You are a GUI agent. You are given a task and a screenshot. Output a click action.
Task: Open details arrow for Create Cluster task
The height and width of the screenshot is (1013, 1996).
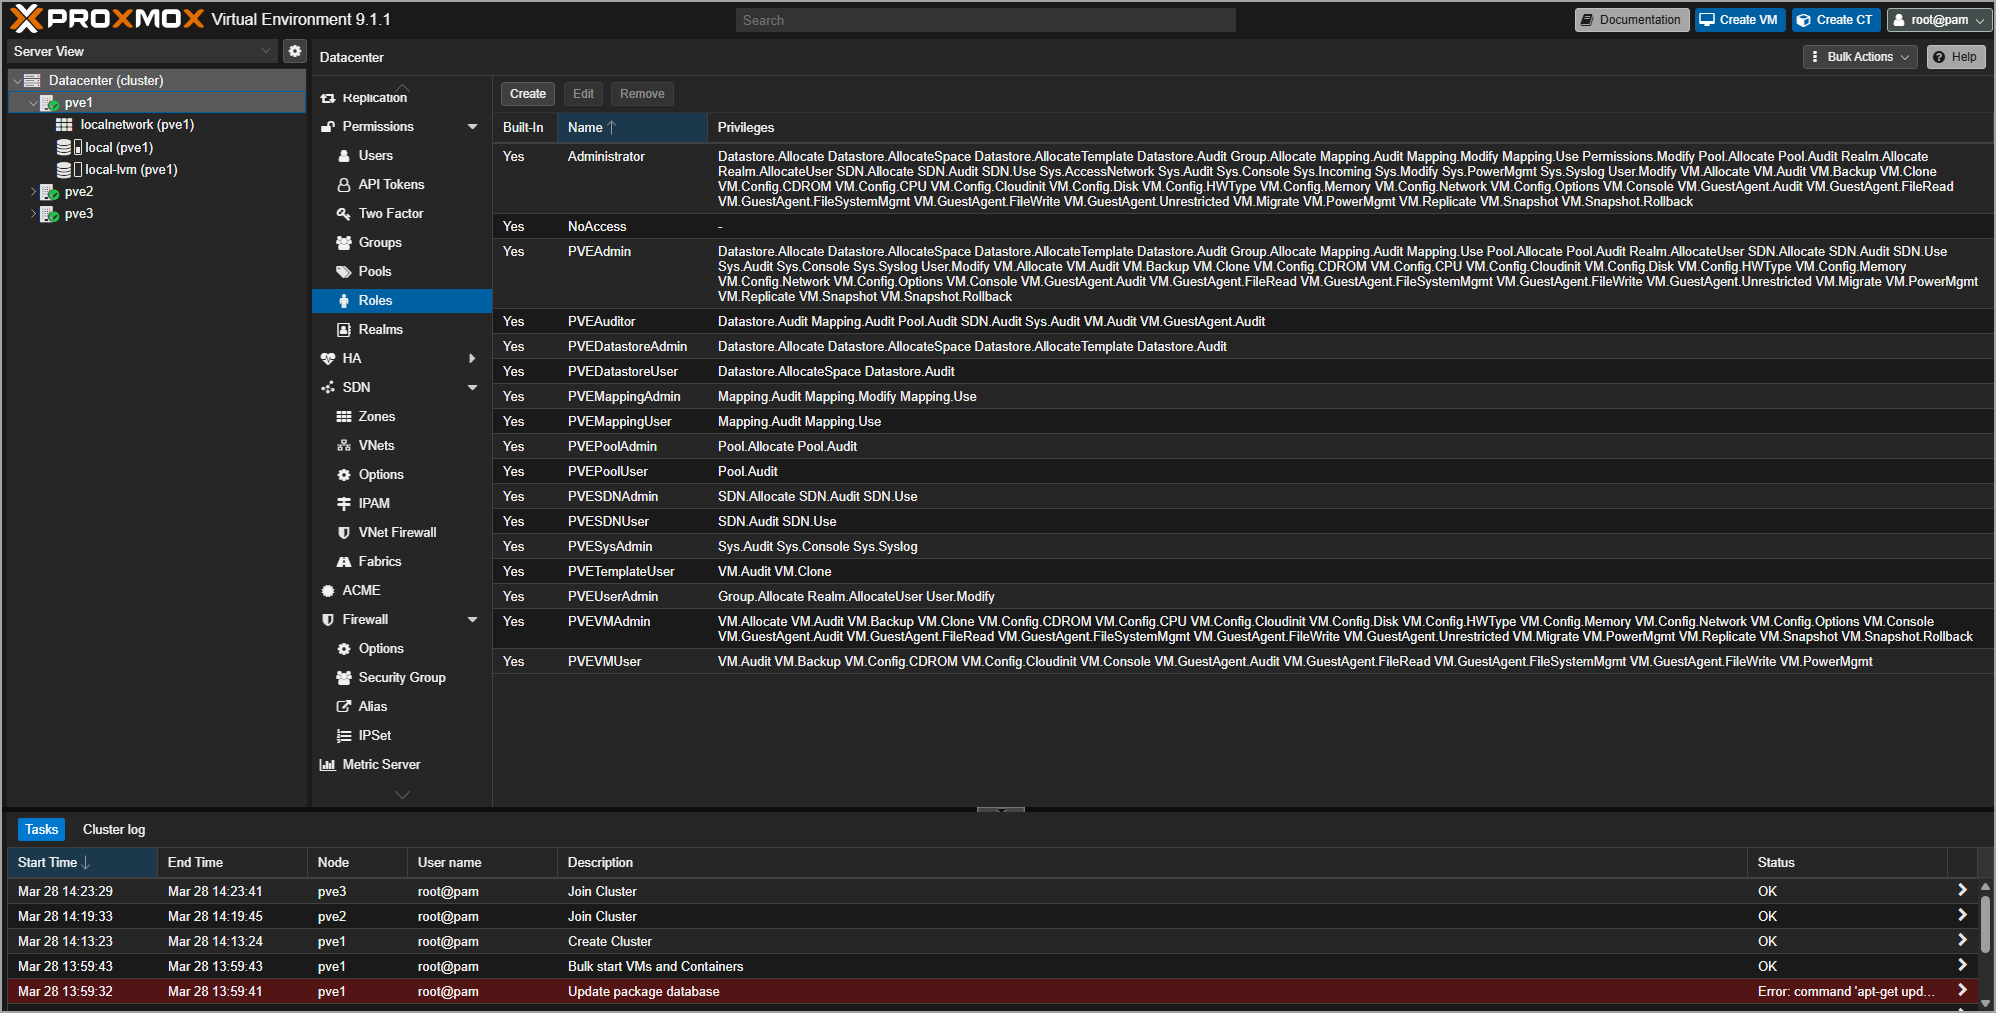coord(1962,940)
